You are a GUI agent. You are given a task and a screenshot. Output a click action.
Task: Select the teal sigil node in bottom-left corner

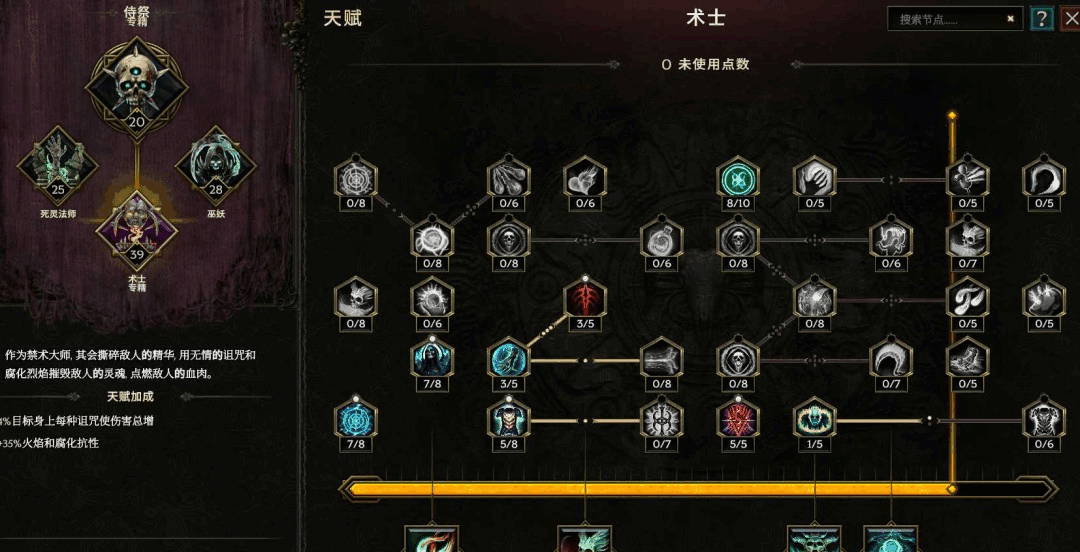[x=355, y=420]
